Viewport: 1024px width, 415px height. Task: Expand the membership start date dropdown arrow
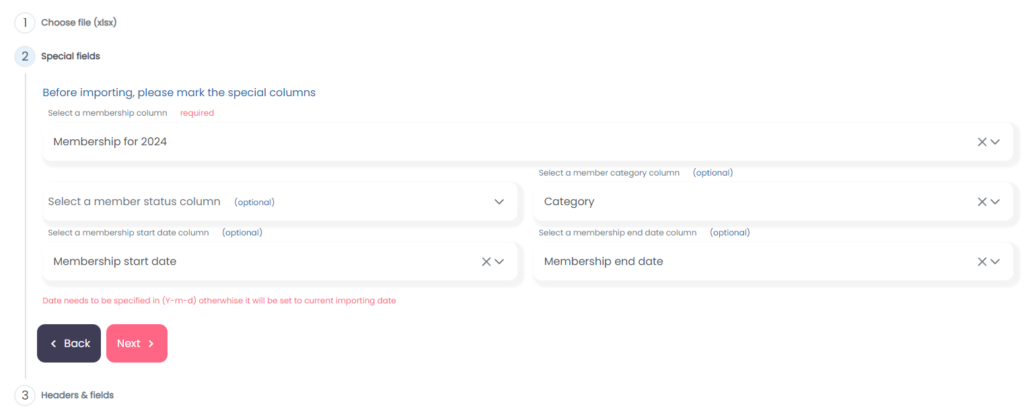[x=500, y=261]
